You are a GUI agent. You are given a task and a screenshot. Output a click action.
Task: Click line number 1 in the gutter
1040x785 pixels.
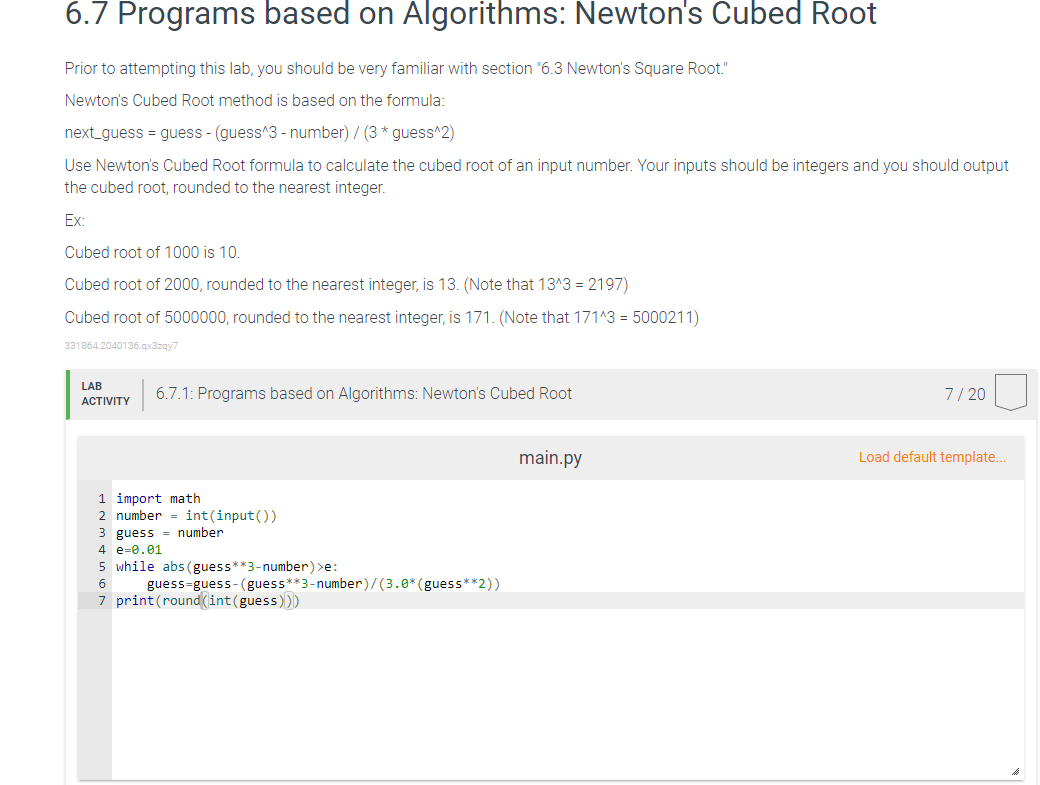point(101,498)
